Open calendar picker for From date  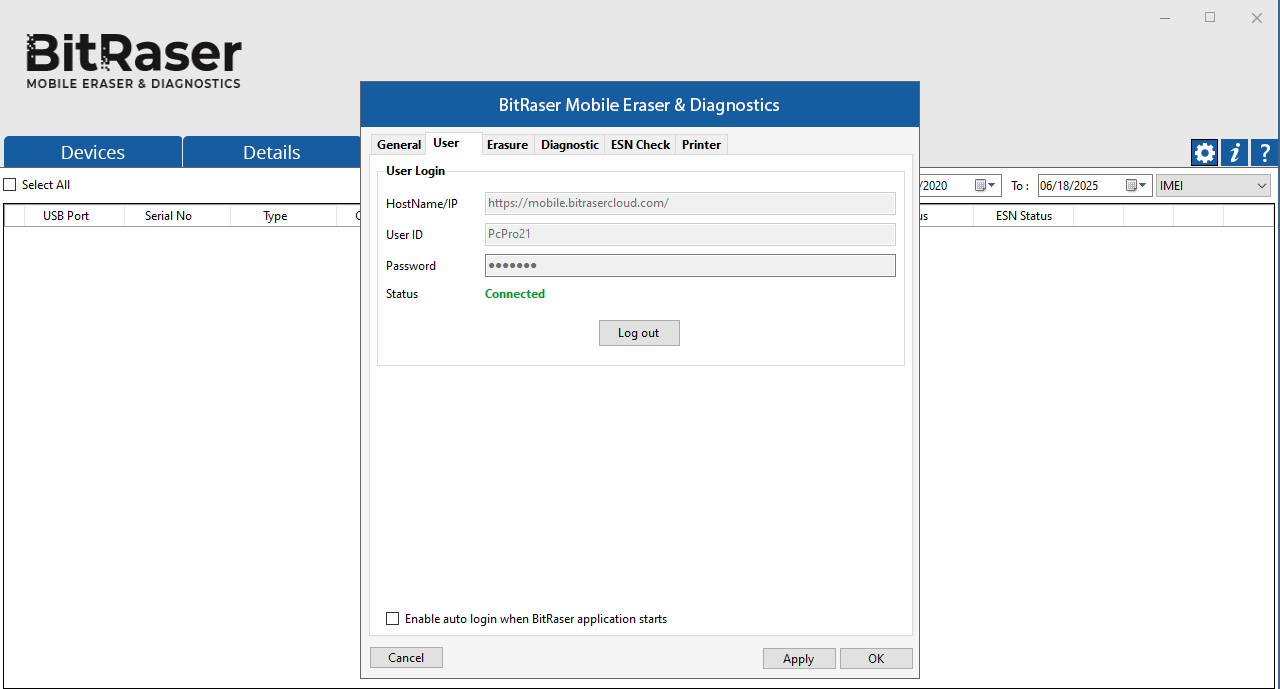pyautogui.click(x=985, y=185)
